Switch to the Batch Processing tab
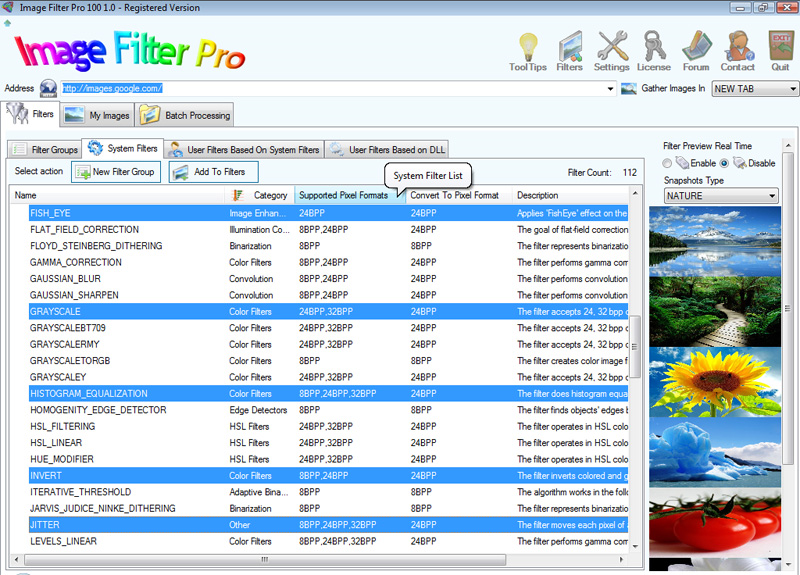The height and width of the screenshot is (575, 800). click(x=185, y=115)
